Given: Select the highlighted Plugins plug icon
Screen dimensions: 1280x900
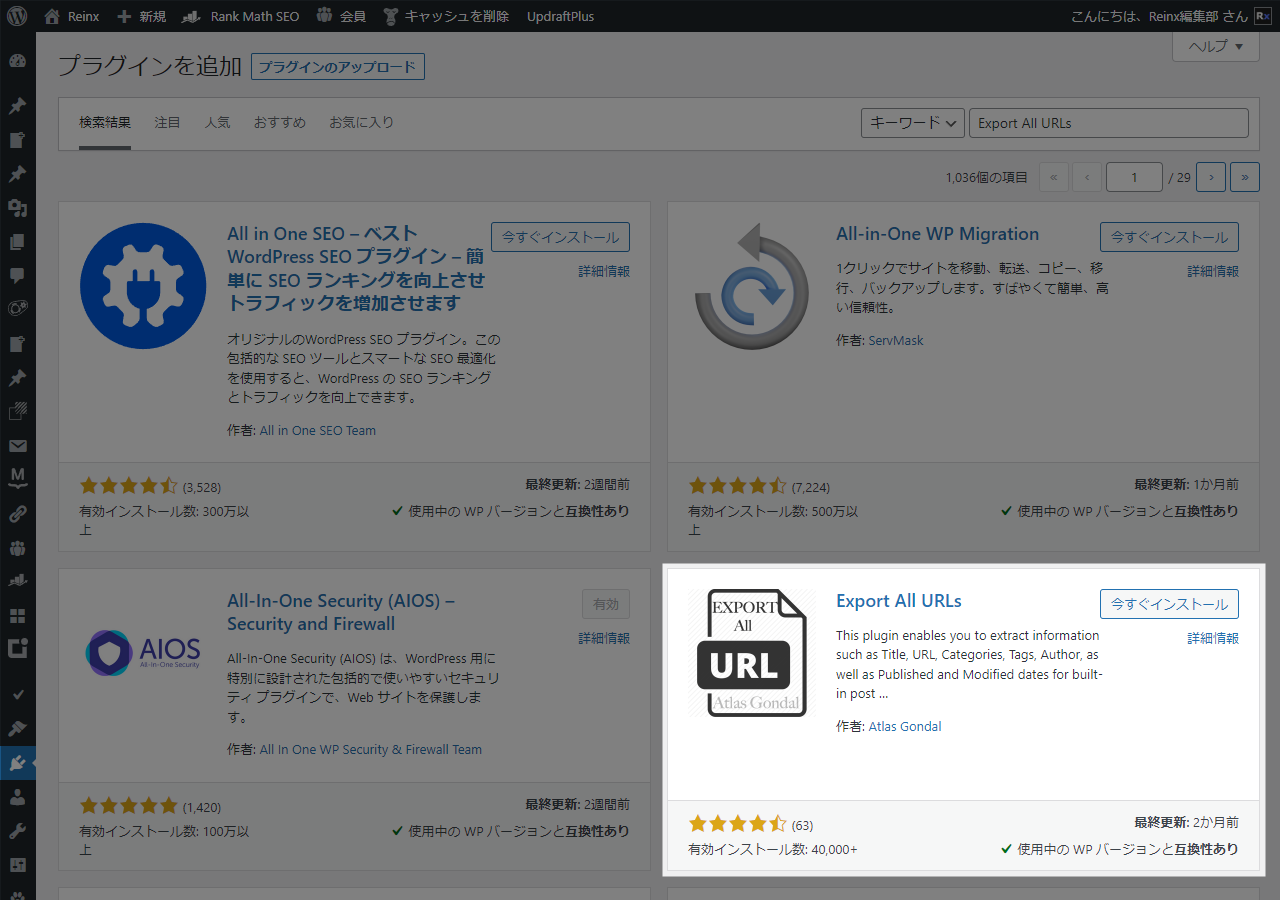Looking at the screenshot, I should [17, 764].
